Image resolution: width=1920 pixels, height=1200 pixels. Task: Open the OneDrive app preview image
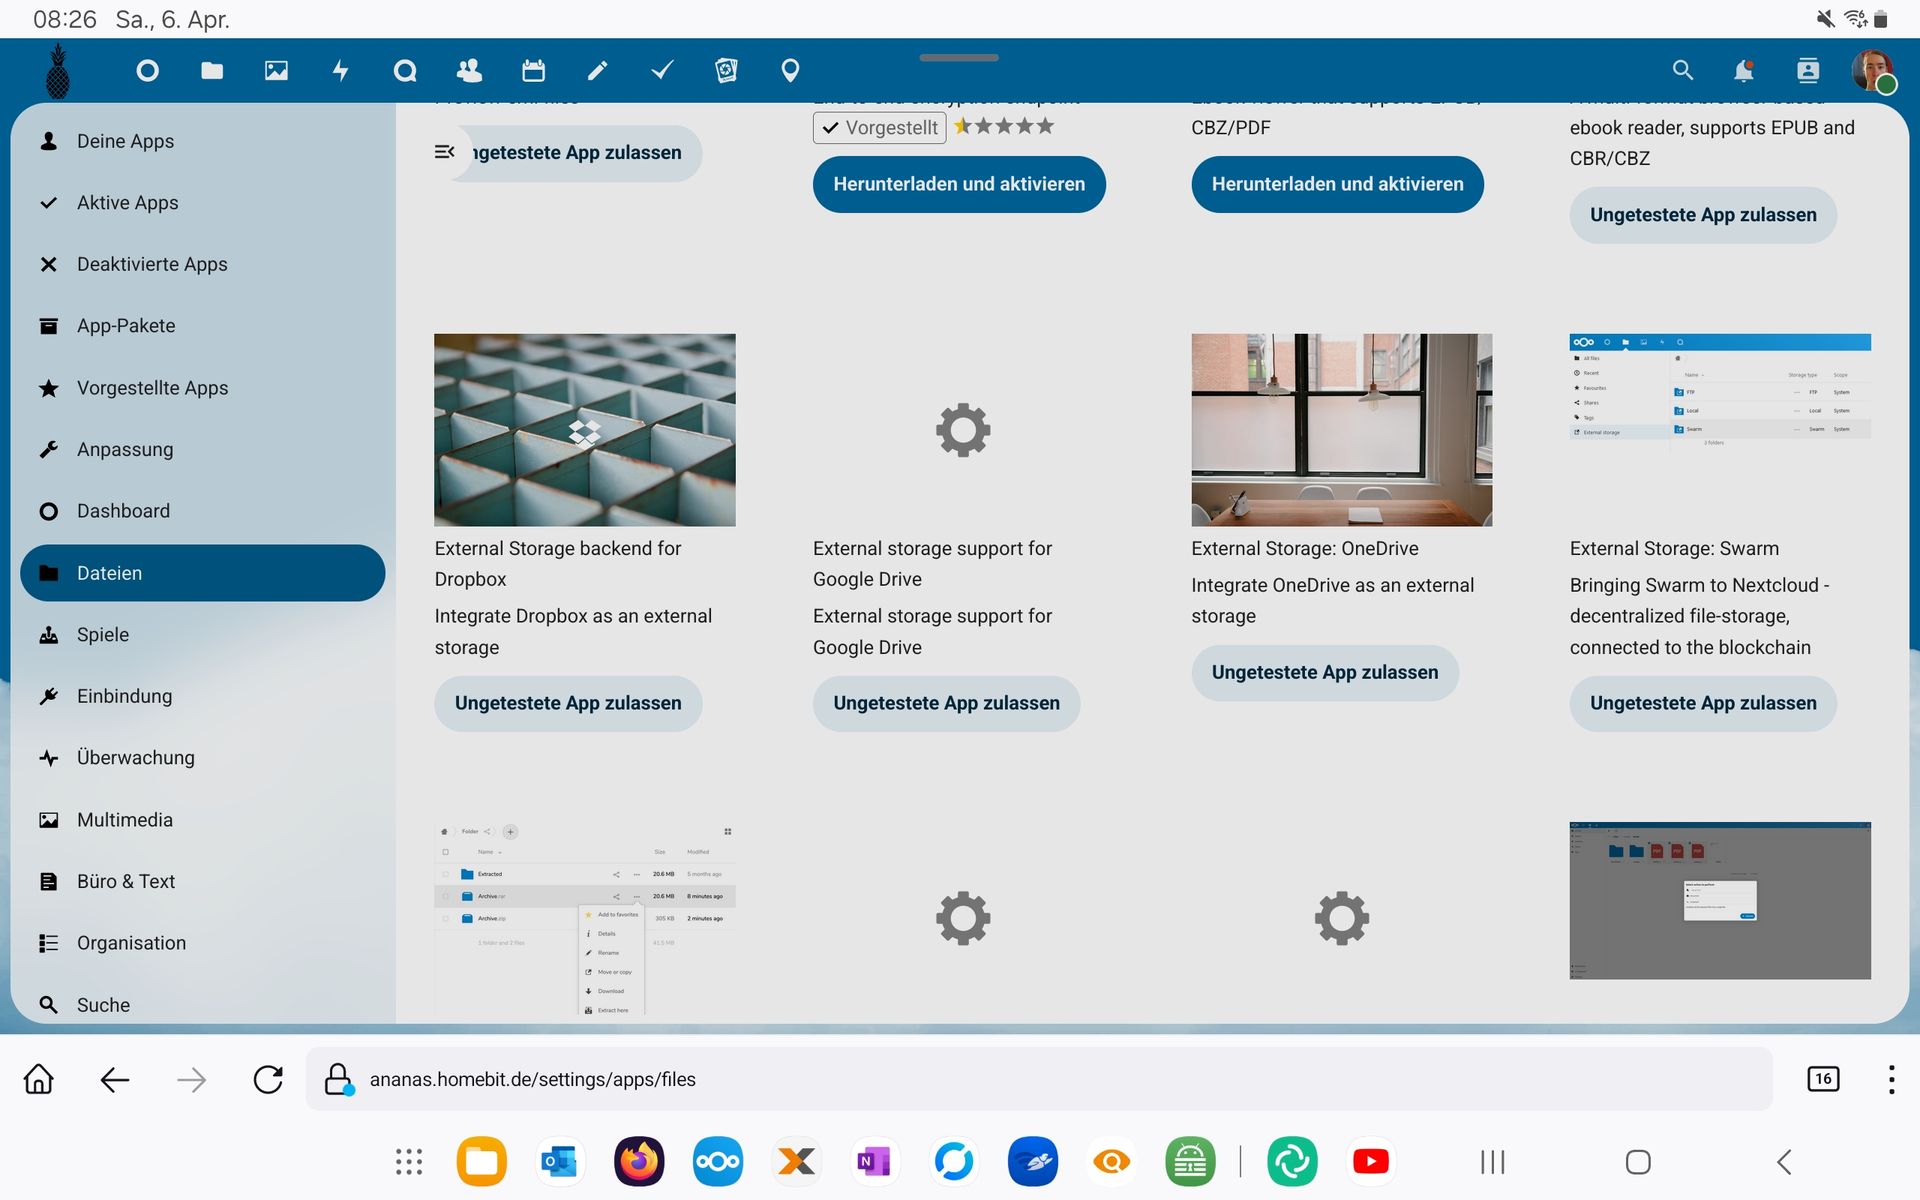coord(1342,430)
